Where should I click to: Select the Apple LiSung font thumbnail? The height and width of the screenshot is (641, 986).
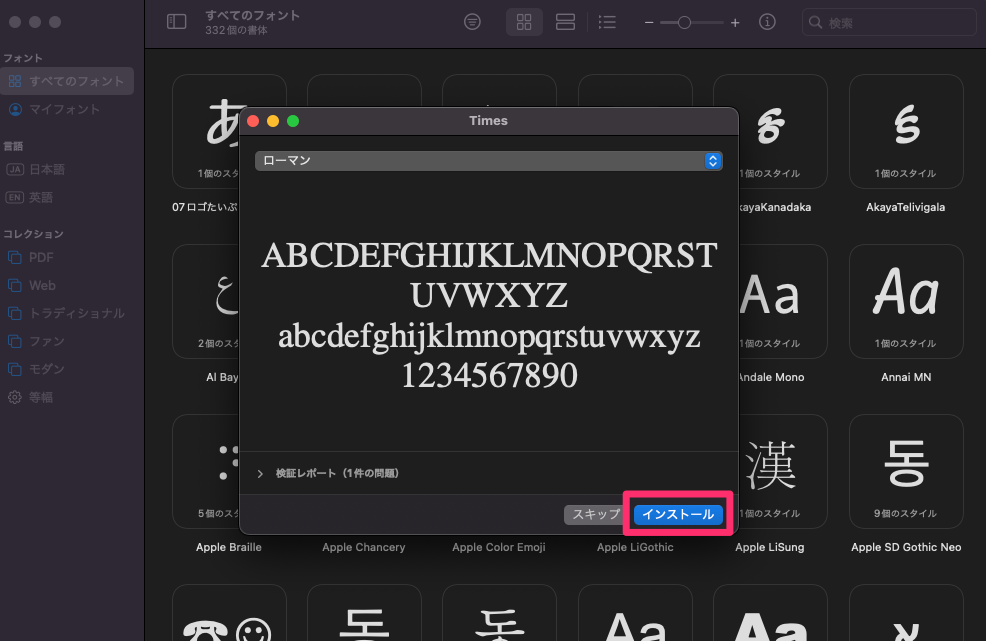click(x=783, y=471)
